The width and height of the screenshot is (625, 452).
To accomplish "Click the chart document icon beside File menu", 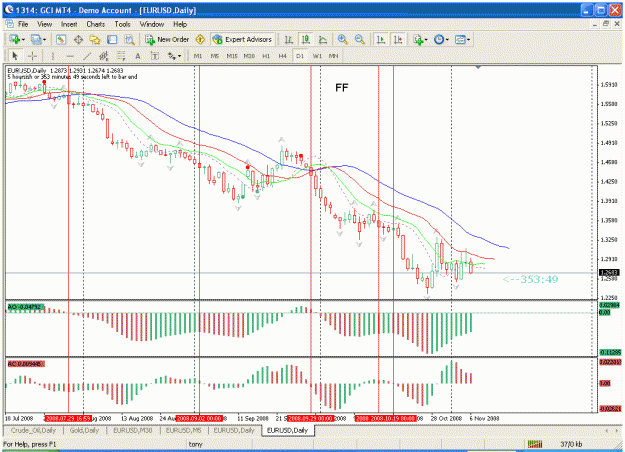I will 9,24.
